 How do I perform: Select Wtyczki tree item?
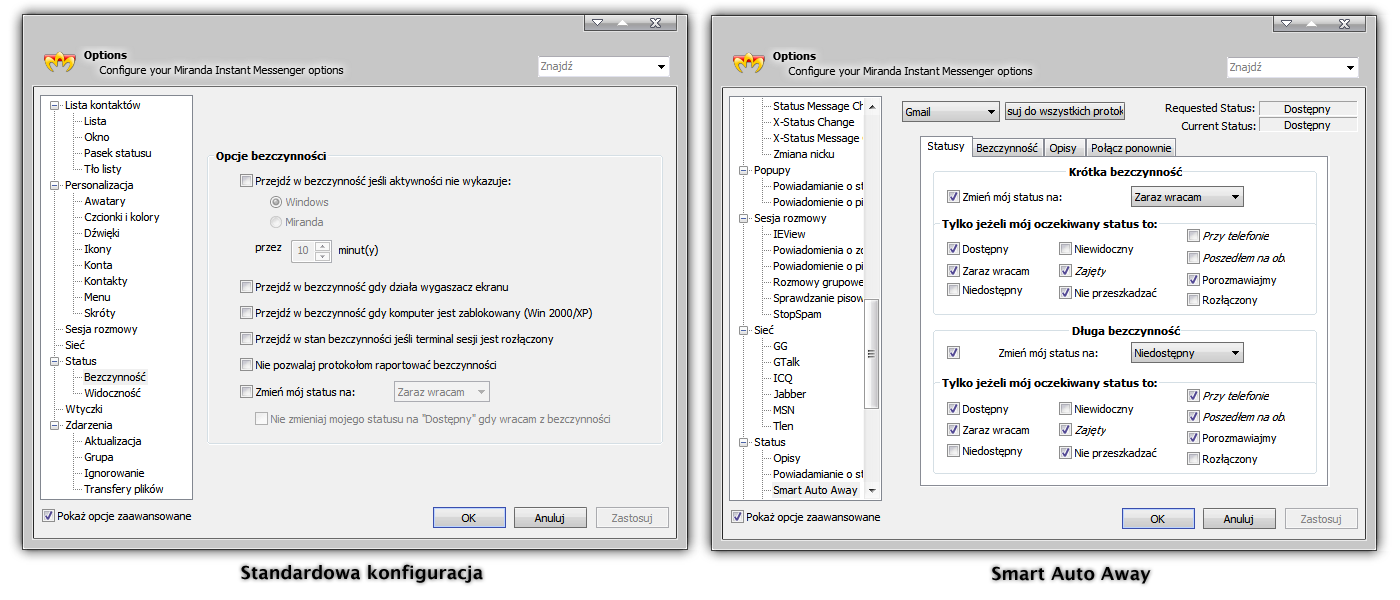tap(84, 409)
